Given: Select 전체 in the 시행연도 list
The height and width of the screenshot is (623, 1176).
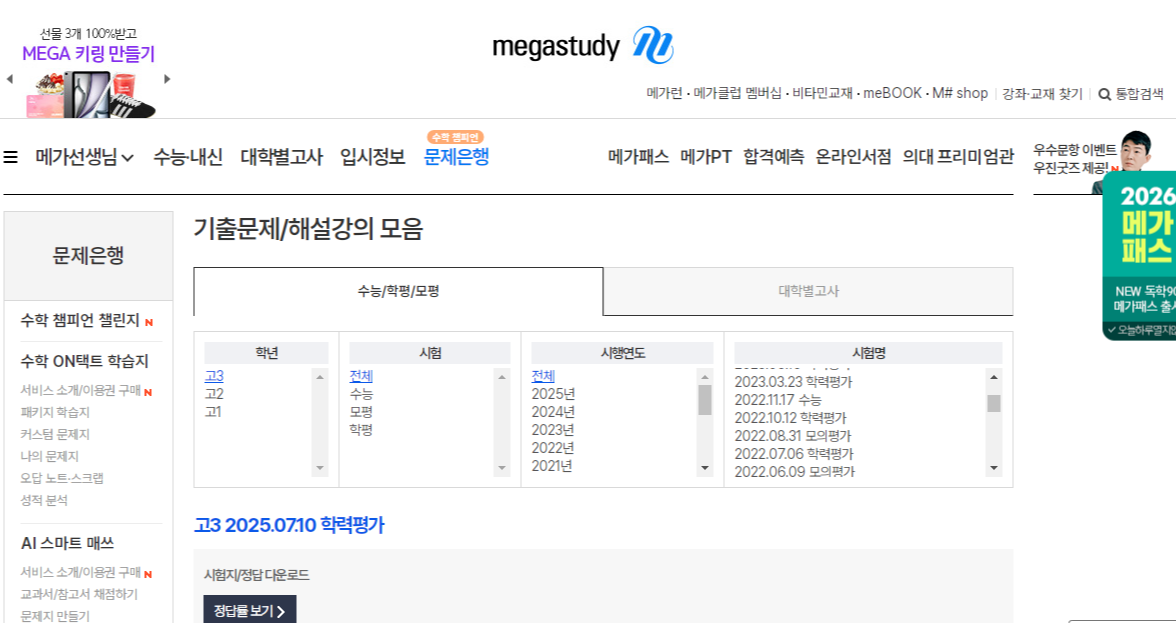Looking at the screenshot, I should (543, 376).
